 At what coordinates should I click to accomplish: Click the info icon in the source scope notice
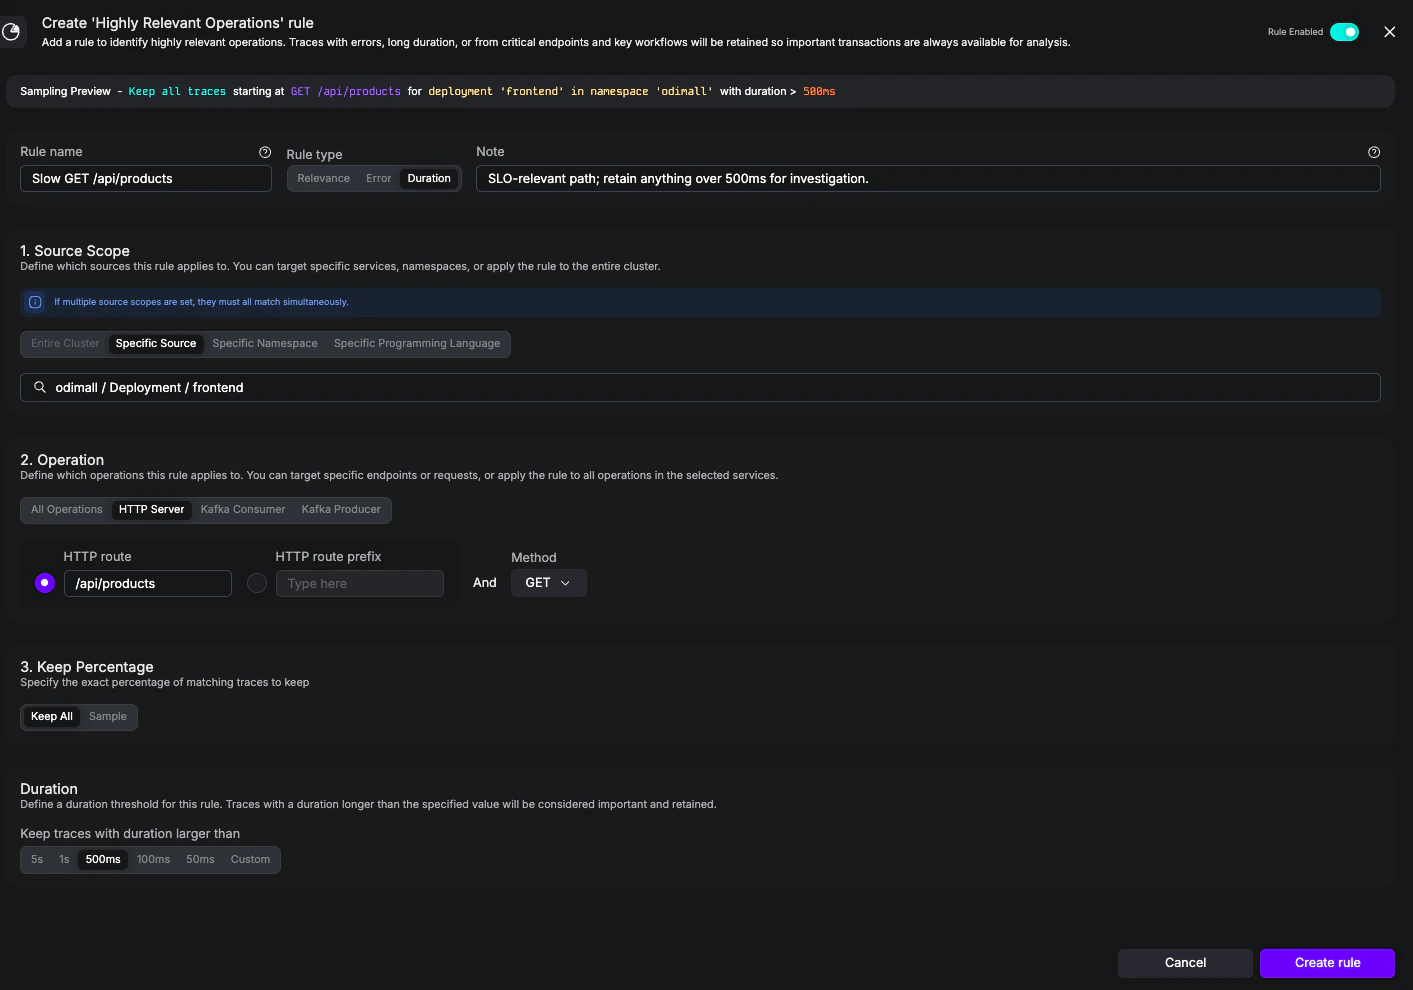click(x=35, y=302)
